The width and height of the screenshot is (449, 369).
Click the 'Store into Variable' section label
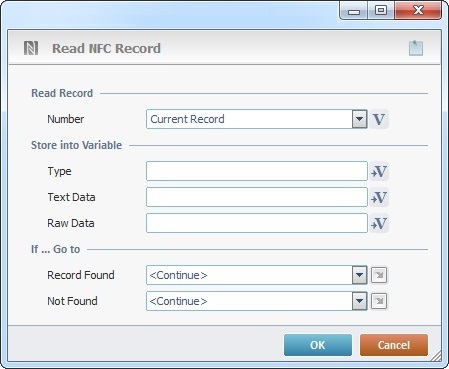point(76,145)
